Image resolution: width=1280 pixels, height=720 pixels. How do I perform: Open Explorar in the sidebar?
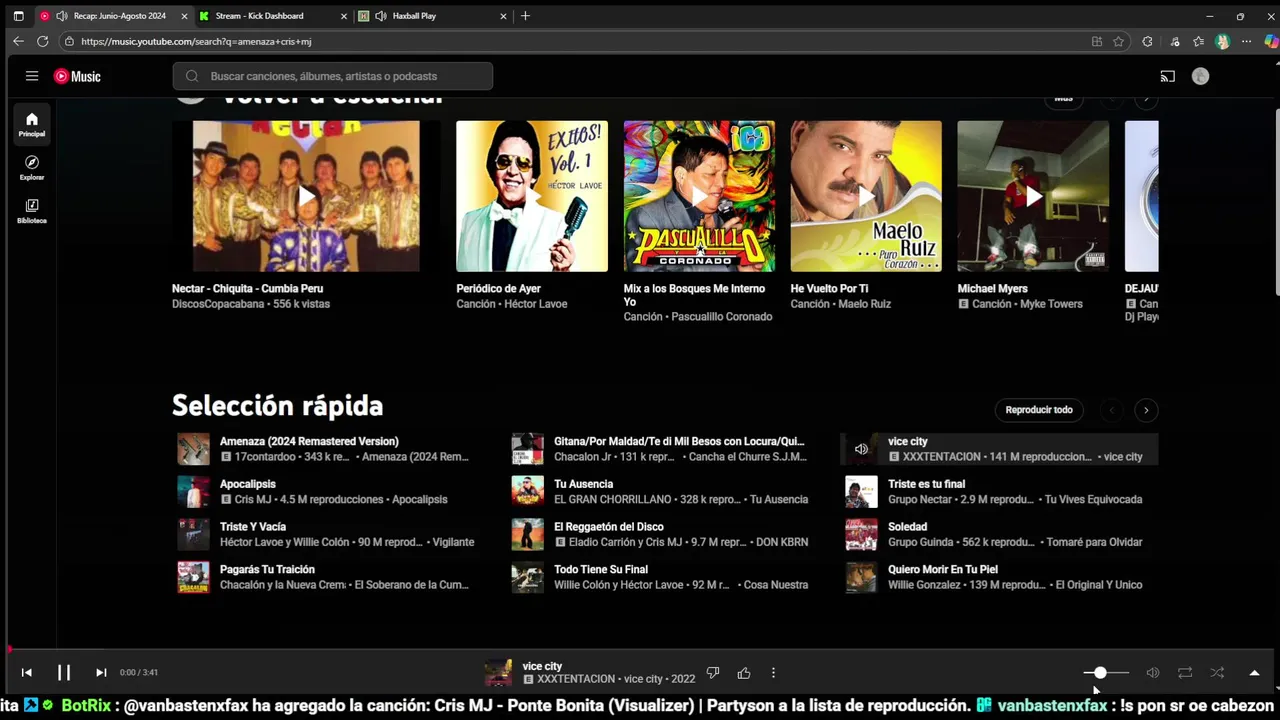(32, 167)
